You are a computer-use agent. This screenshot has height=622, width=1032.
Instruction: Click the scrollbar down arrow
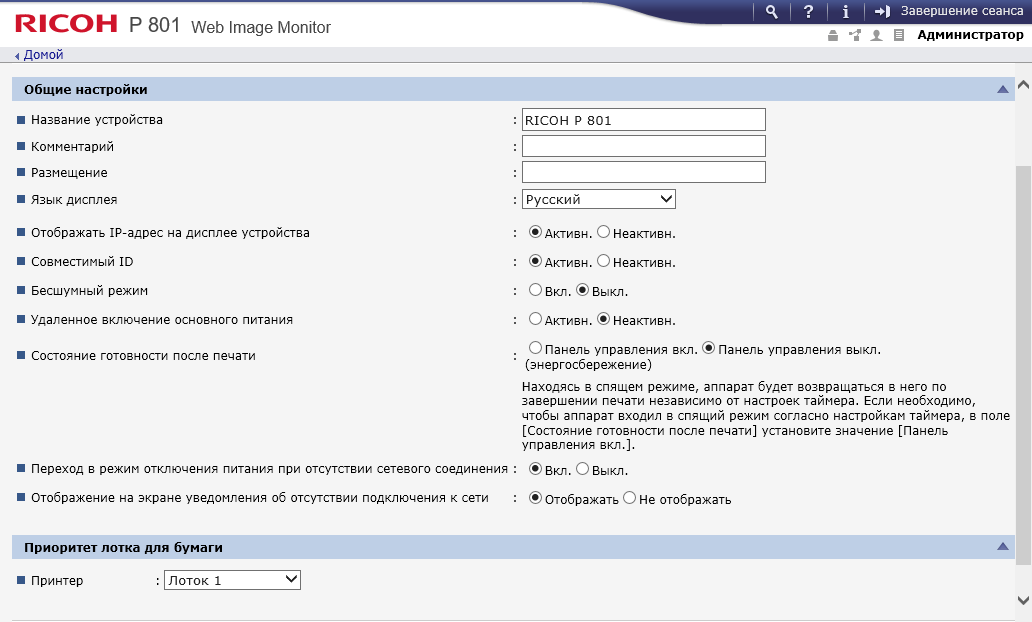[x=1023, y=600]
